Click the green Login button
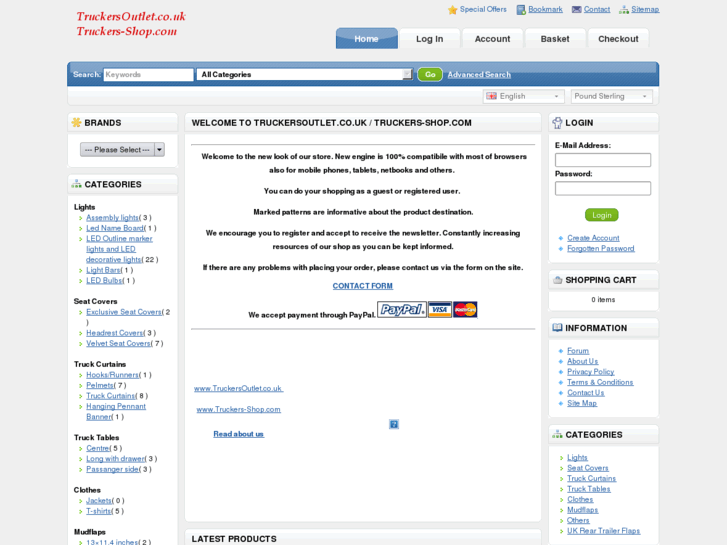727x545 pixels. (x=602, y=215)
